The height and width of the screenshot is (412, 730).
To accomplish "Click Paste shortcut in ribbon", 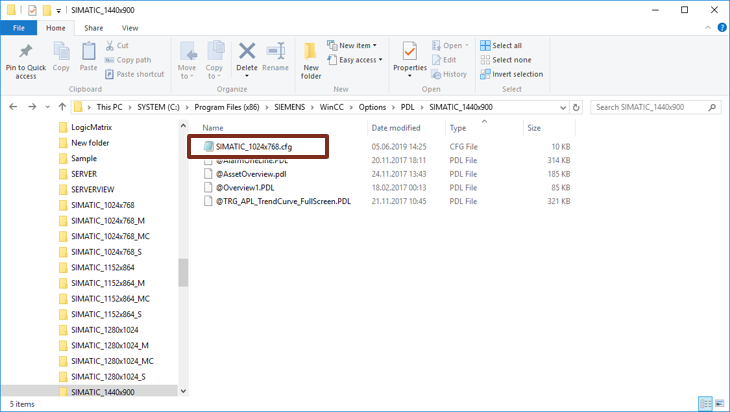I will pos(135,74).
